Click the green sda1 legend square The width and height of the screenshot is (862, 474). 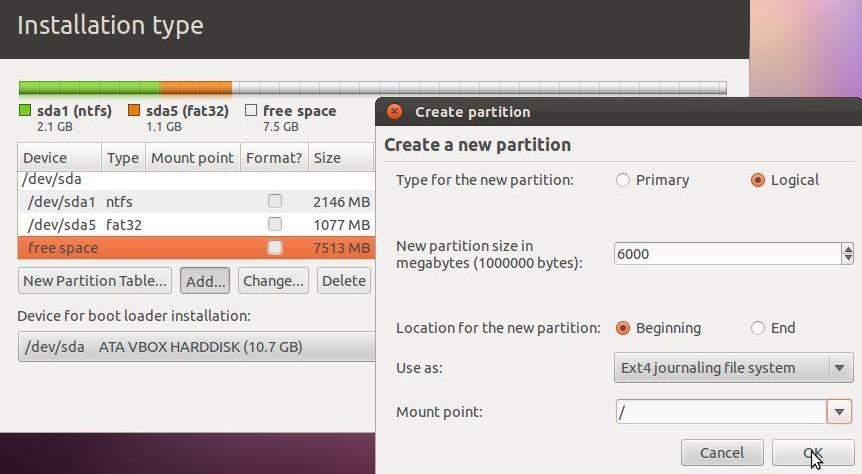(x=25, y=111)
